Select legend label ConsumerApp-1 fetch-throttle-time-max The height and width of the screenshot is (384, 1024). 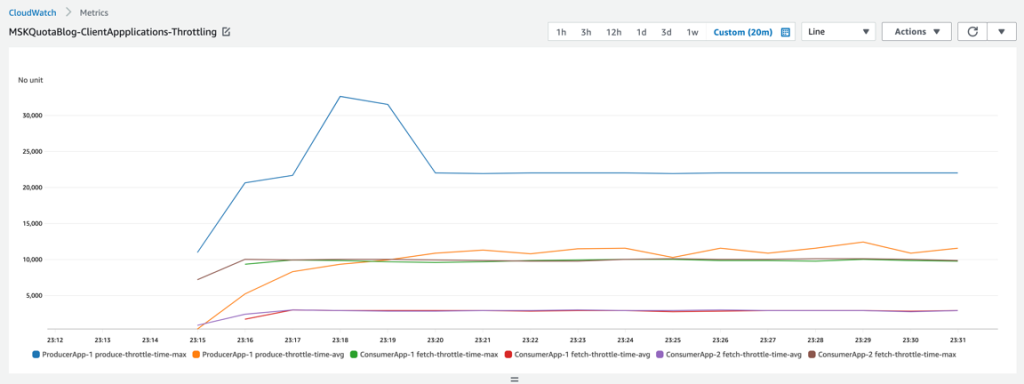point(428,355)
